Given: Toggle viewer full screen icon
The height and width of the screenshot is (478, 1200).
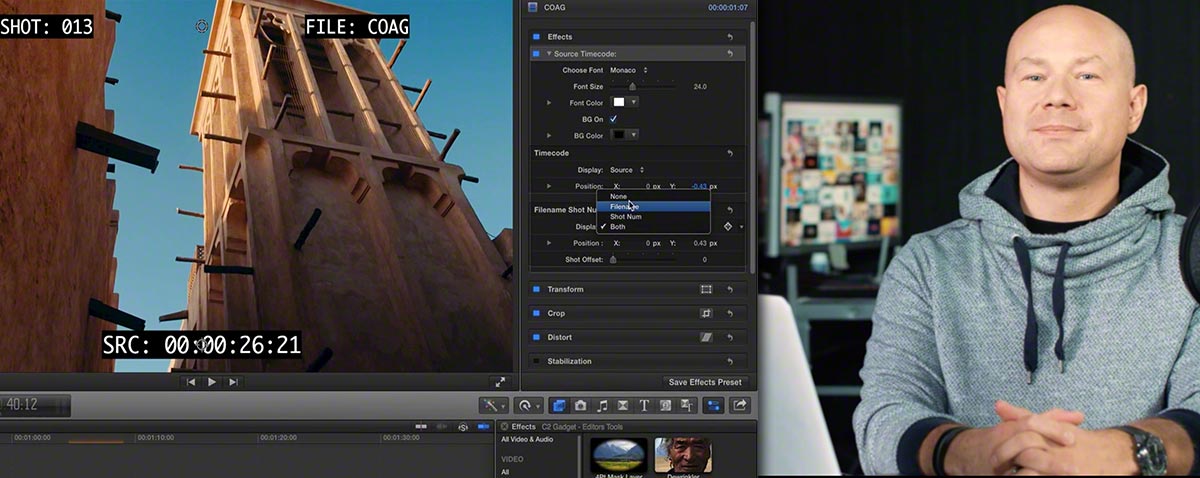Looking at the screenshot, I should (x=500, y=382).
